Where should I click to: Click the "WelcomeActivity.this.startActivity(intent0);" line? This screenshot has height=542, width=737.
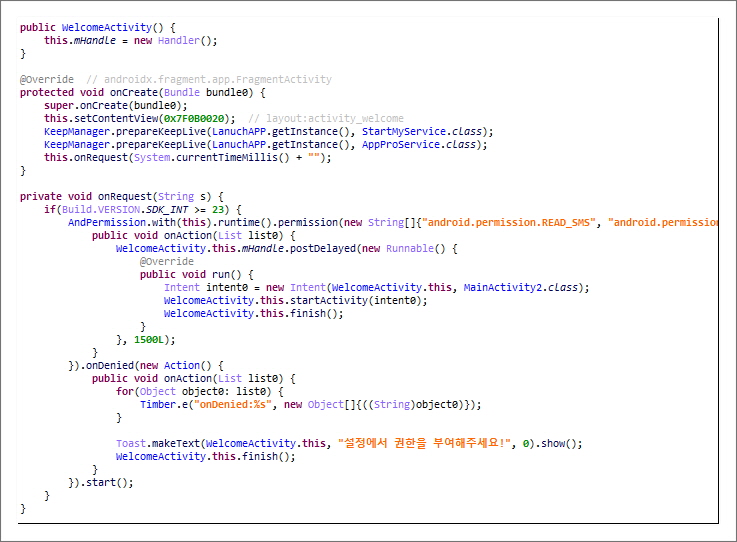(296, 300)
